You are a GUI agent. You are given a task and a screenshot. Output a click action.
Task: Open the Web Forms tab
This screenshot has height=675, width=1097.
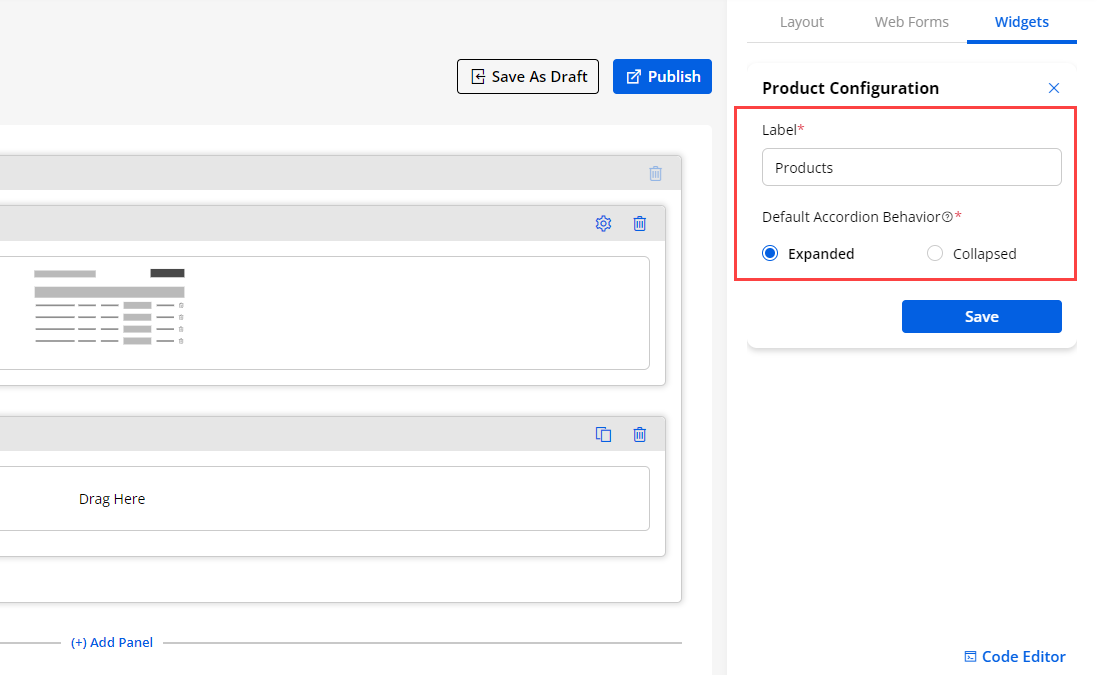[x=911, y=22]
